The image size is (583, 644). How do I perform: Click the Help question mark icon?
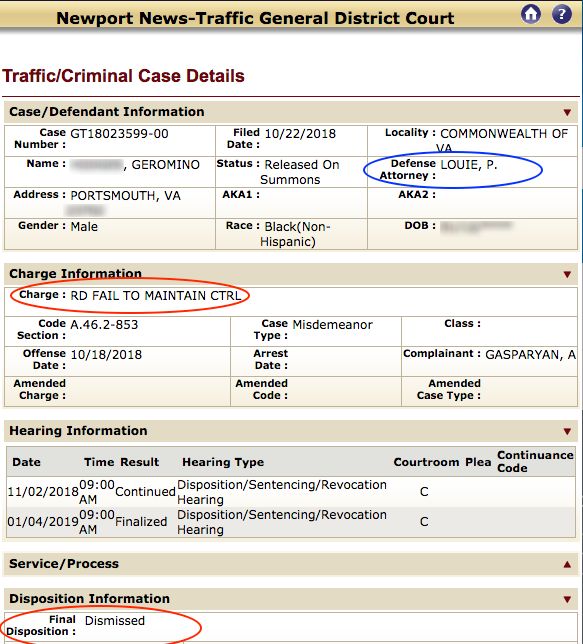(x=561, y=14)
